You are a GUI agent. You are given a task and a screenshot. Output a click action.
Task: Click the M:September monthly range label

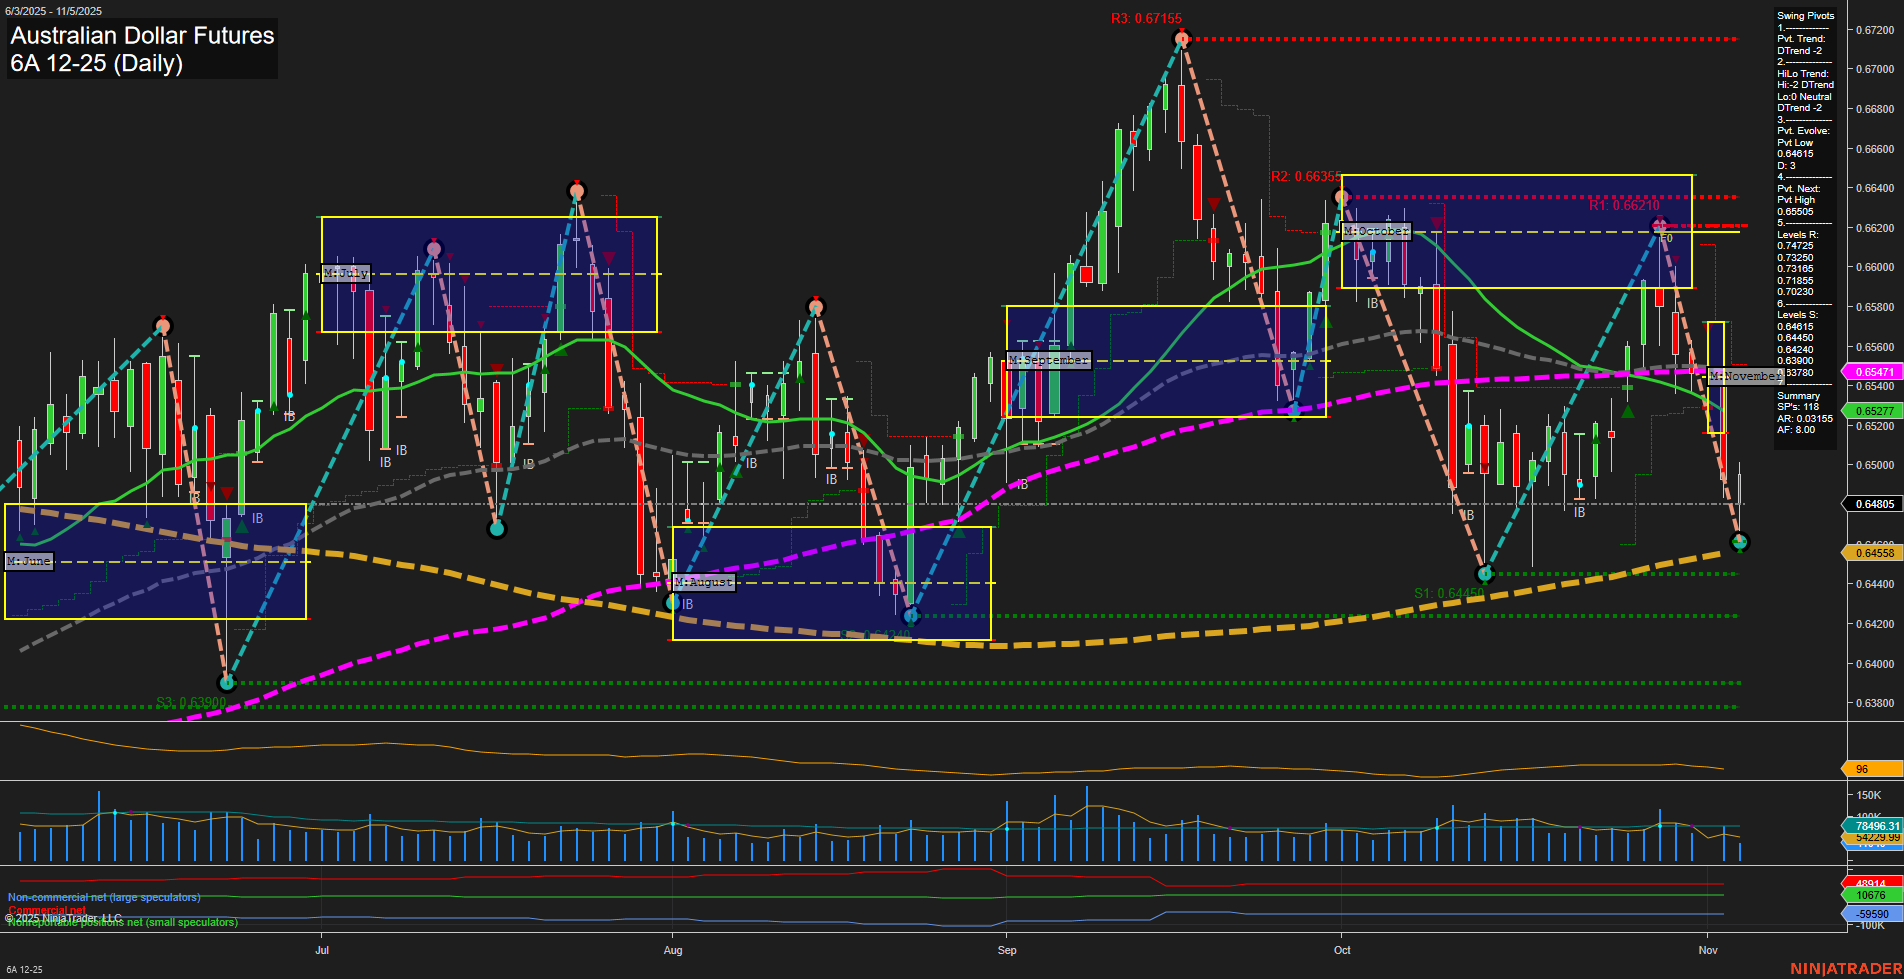tap(1048, 360)
